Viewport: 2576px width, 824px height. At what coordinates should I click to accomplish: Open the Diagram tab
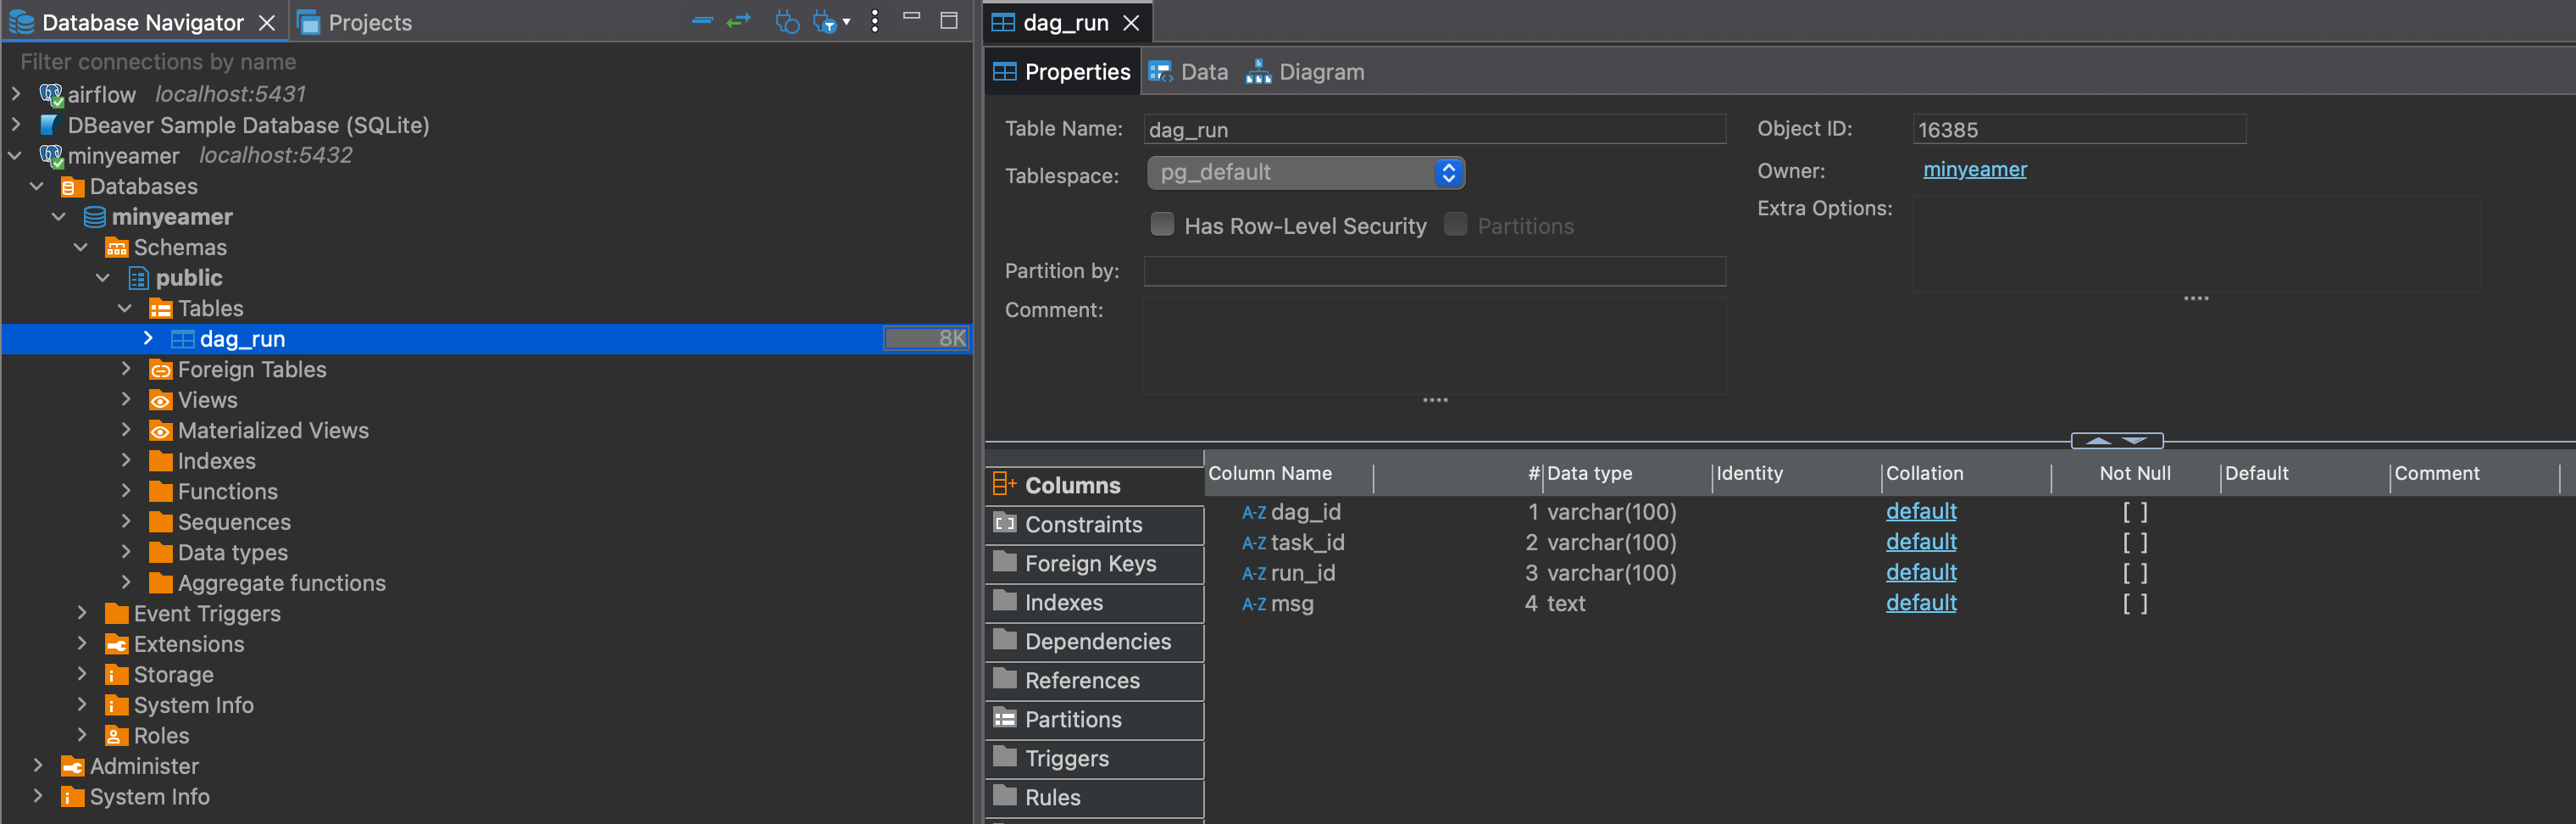point(1305,72)
